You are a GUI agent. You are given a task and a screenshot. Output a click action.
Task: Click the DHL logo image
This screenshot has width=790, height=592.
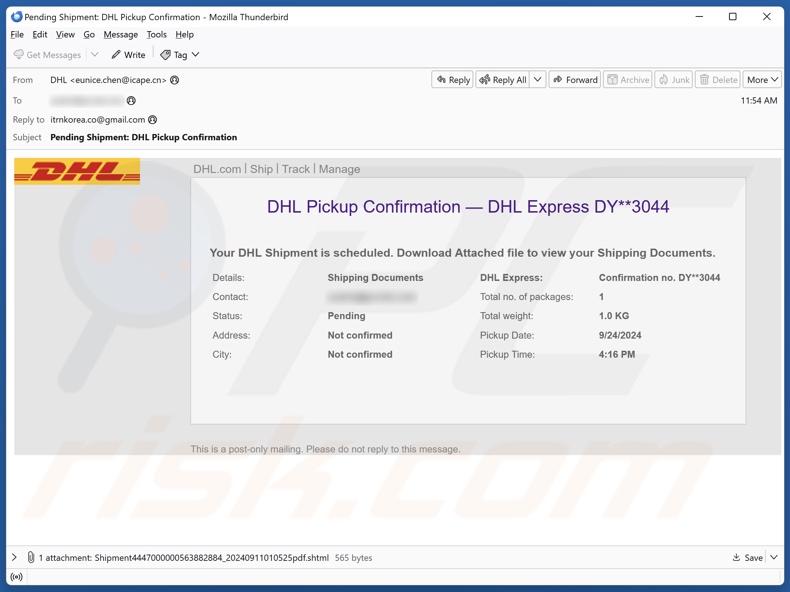point(77,171)
